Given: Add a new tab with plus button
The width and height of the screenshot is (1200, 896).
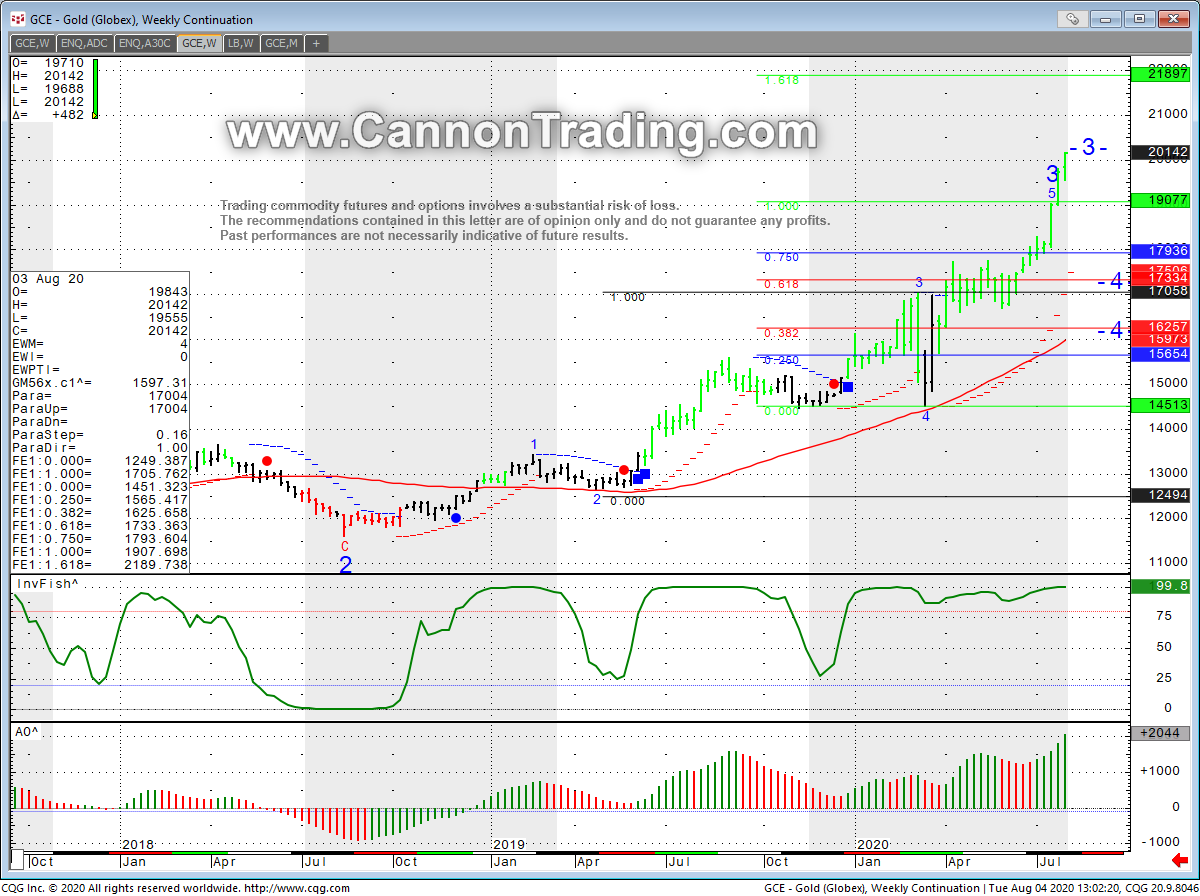Looking at the screenshot, I should point(315,43).
